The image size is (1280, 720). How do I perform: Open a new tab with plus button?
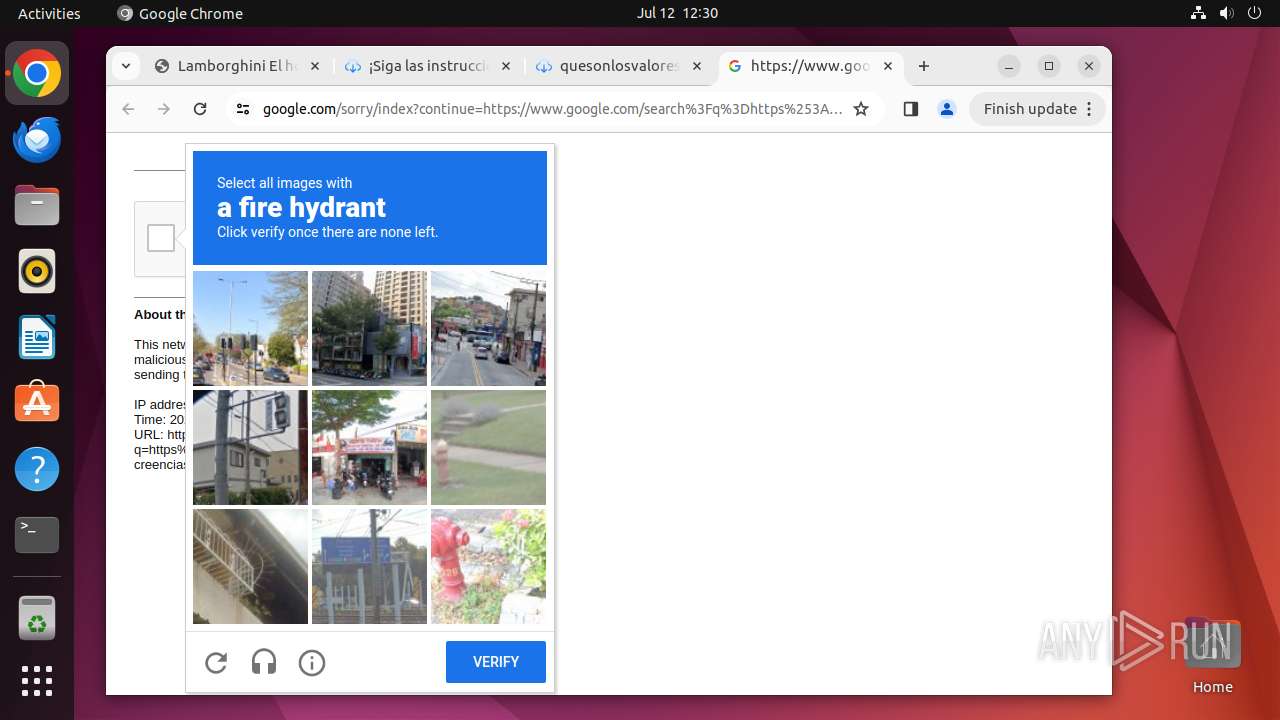pyautogui.click(x=924, y=66)
